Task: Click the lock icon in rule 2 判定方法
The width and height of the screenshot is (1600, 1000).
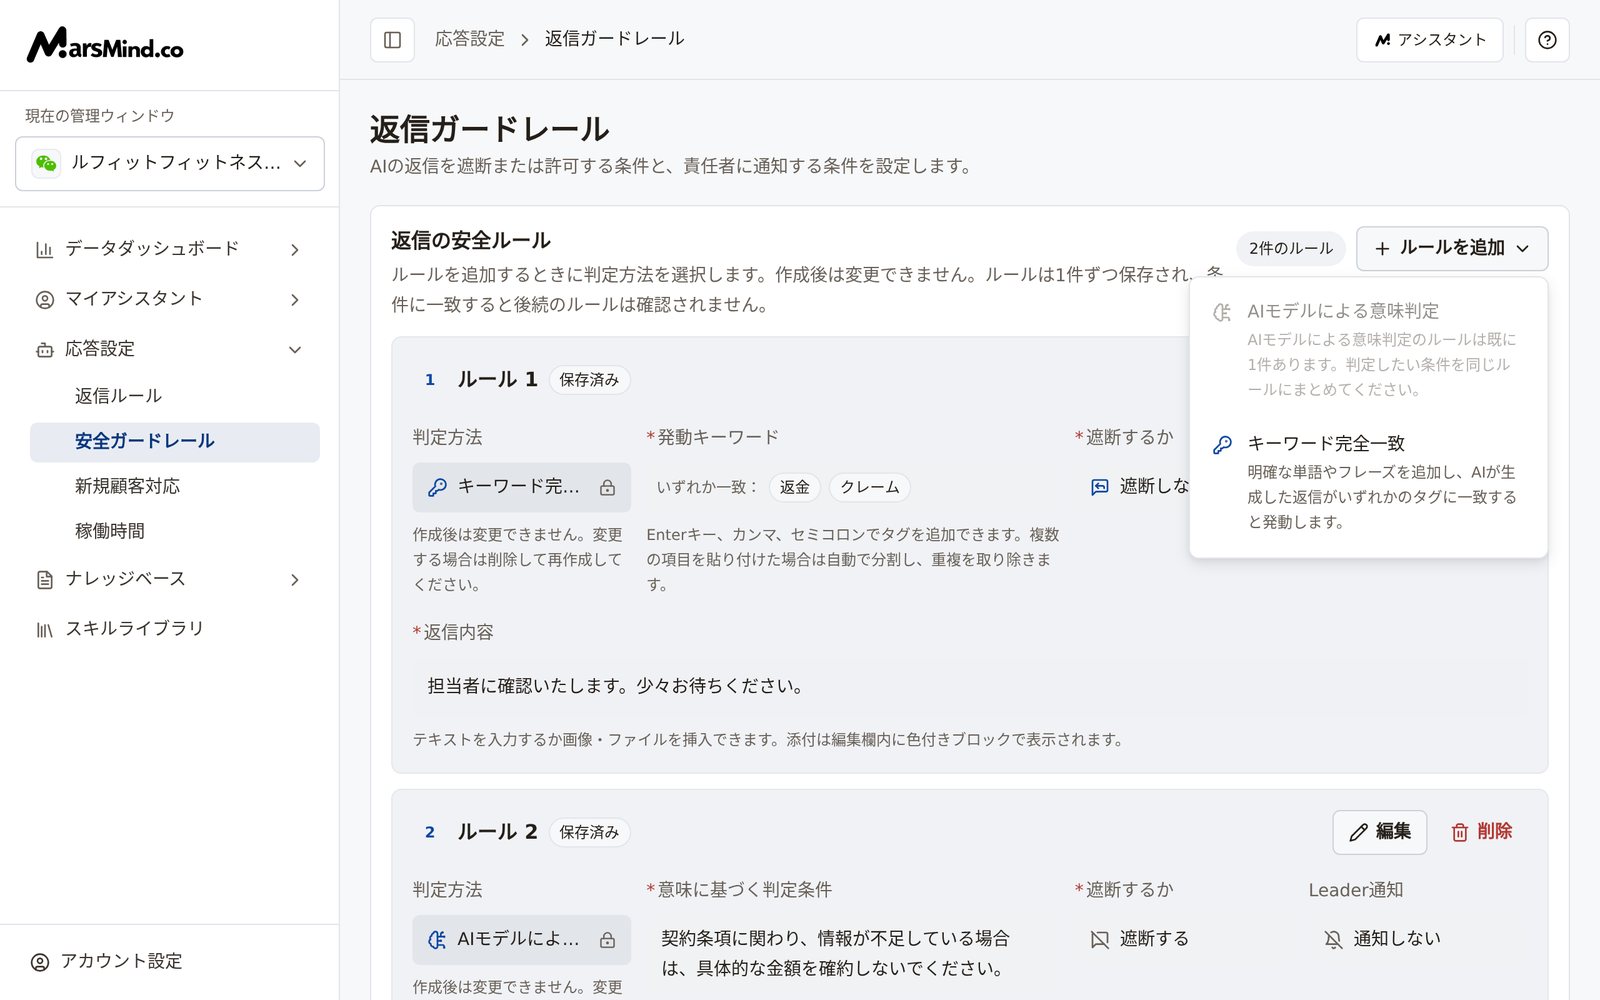Action: (x=607, y=941)
